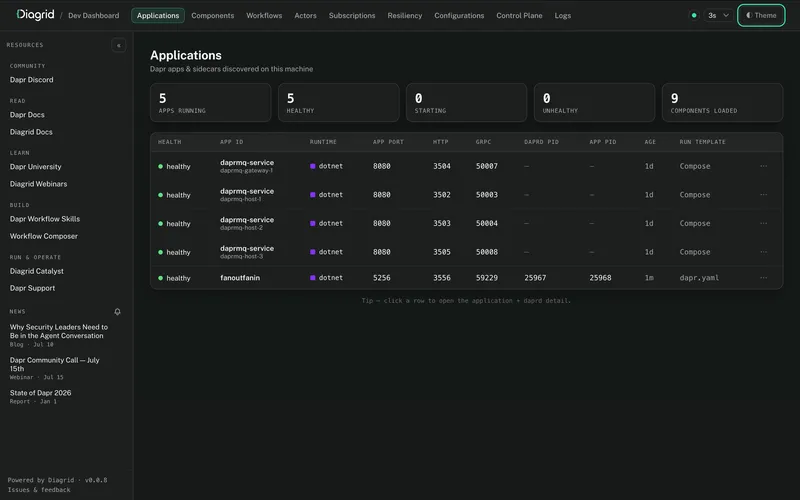The image size is (800, 500).
Task: Click the GRPC column header
Action: click(483, 142)
